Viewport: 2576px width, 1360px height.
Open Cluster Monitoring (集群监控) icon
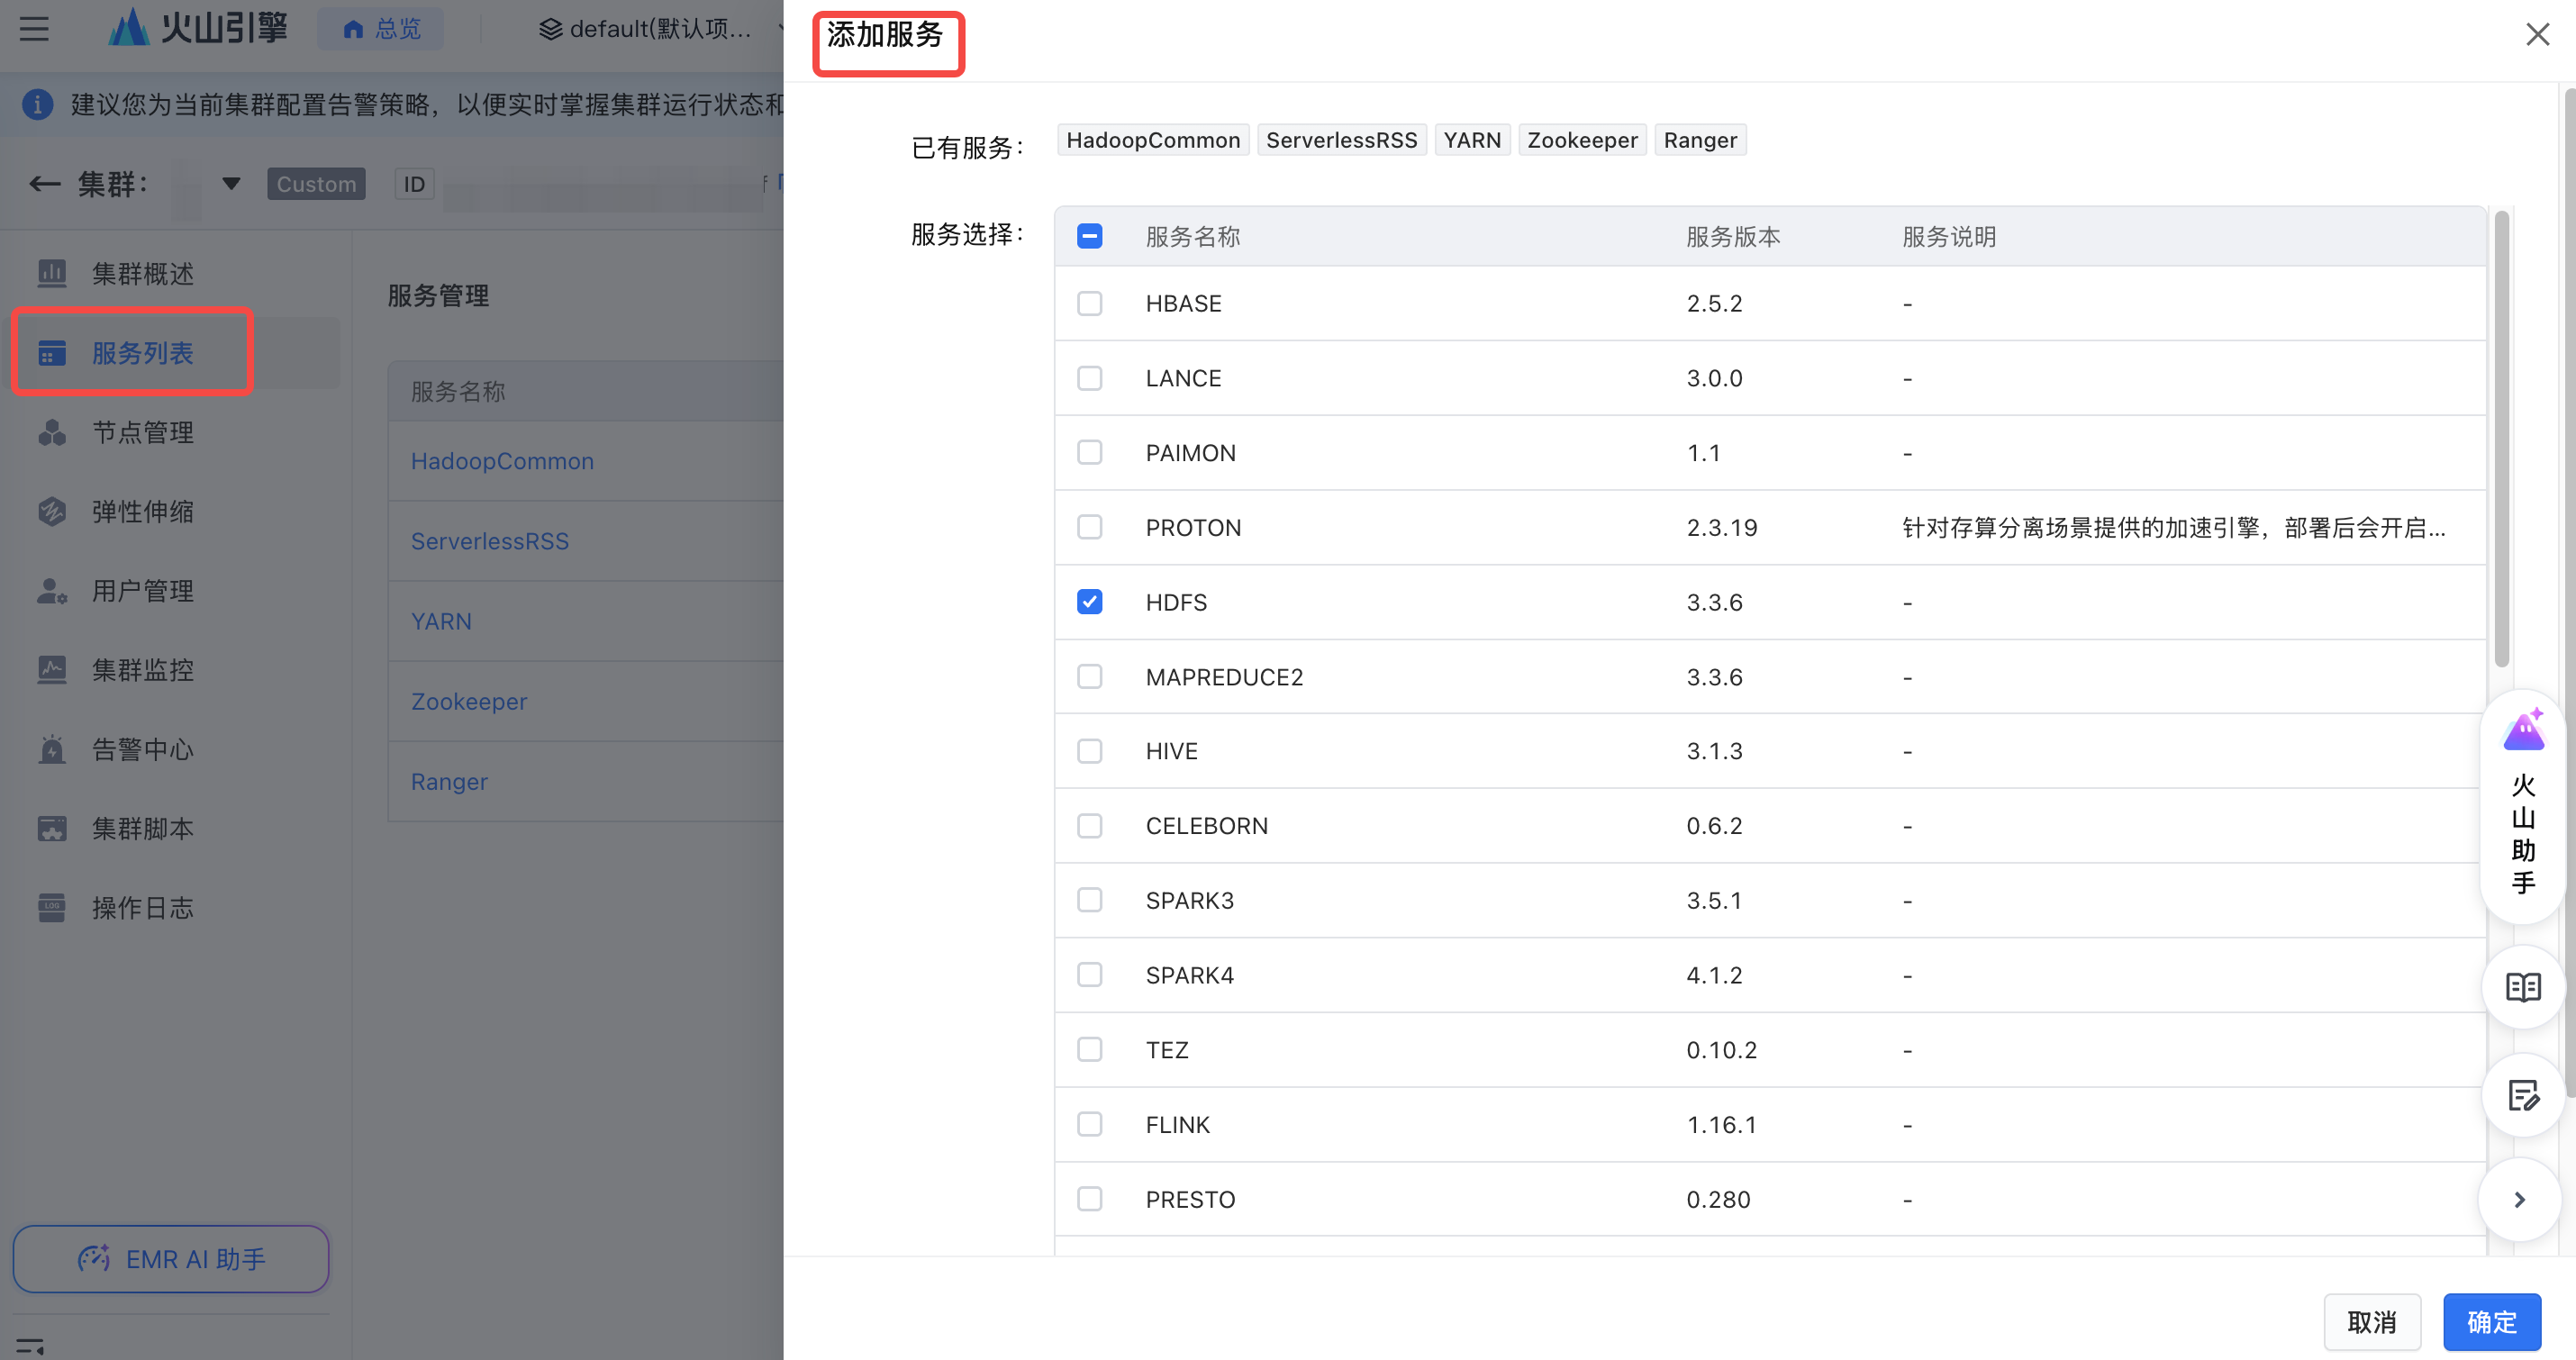coord(52,670)
